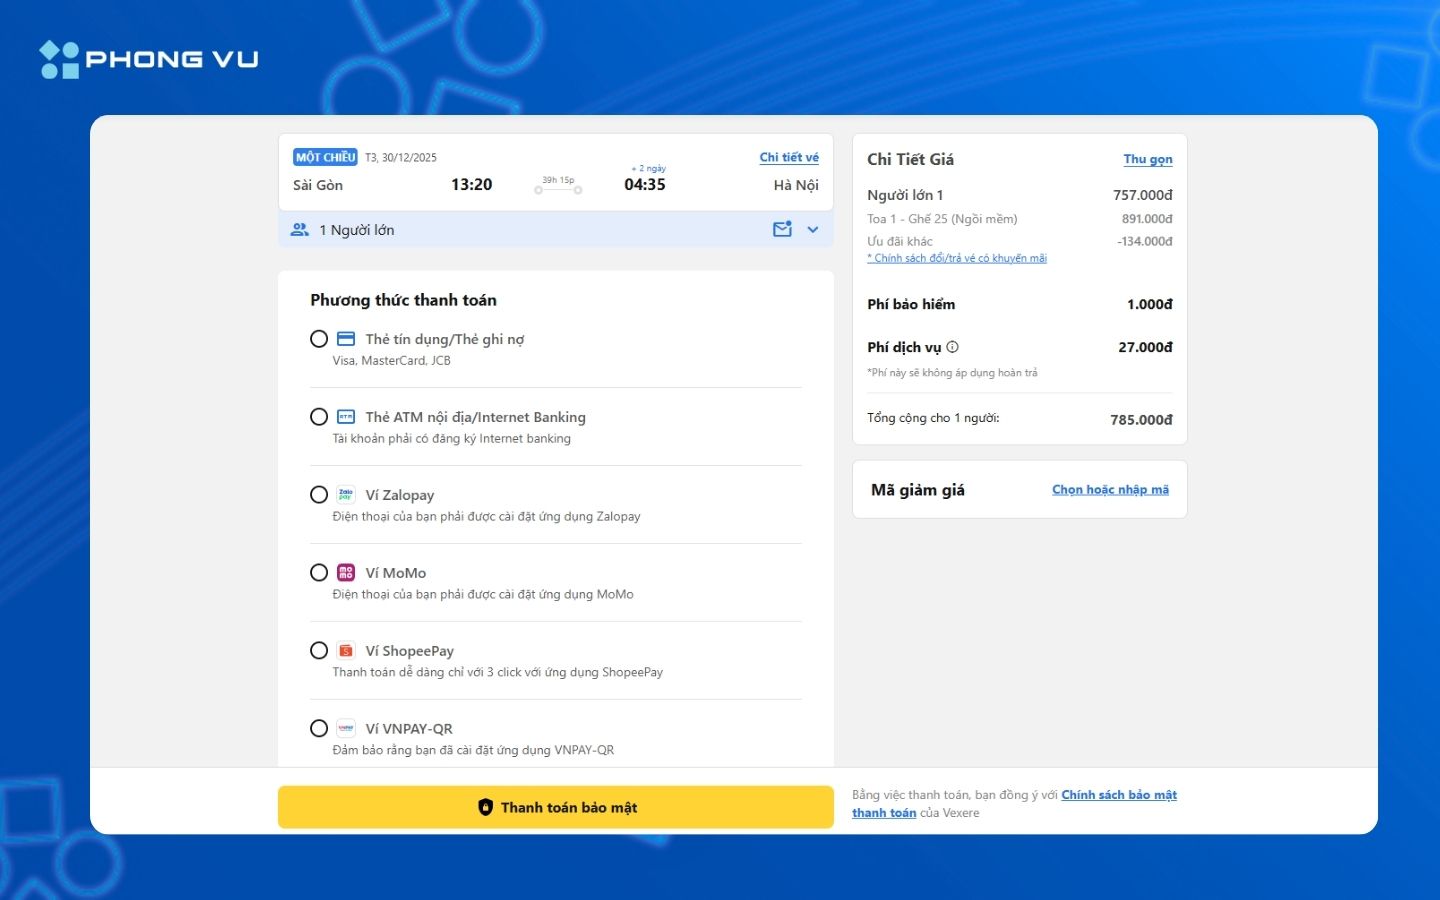Click the seat price 891.000đ
This screenshot has height=900, width=1440.
[1147, 219]
